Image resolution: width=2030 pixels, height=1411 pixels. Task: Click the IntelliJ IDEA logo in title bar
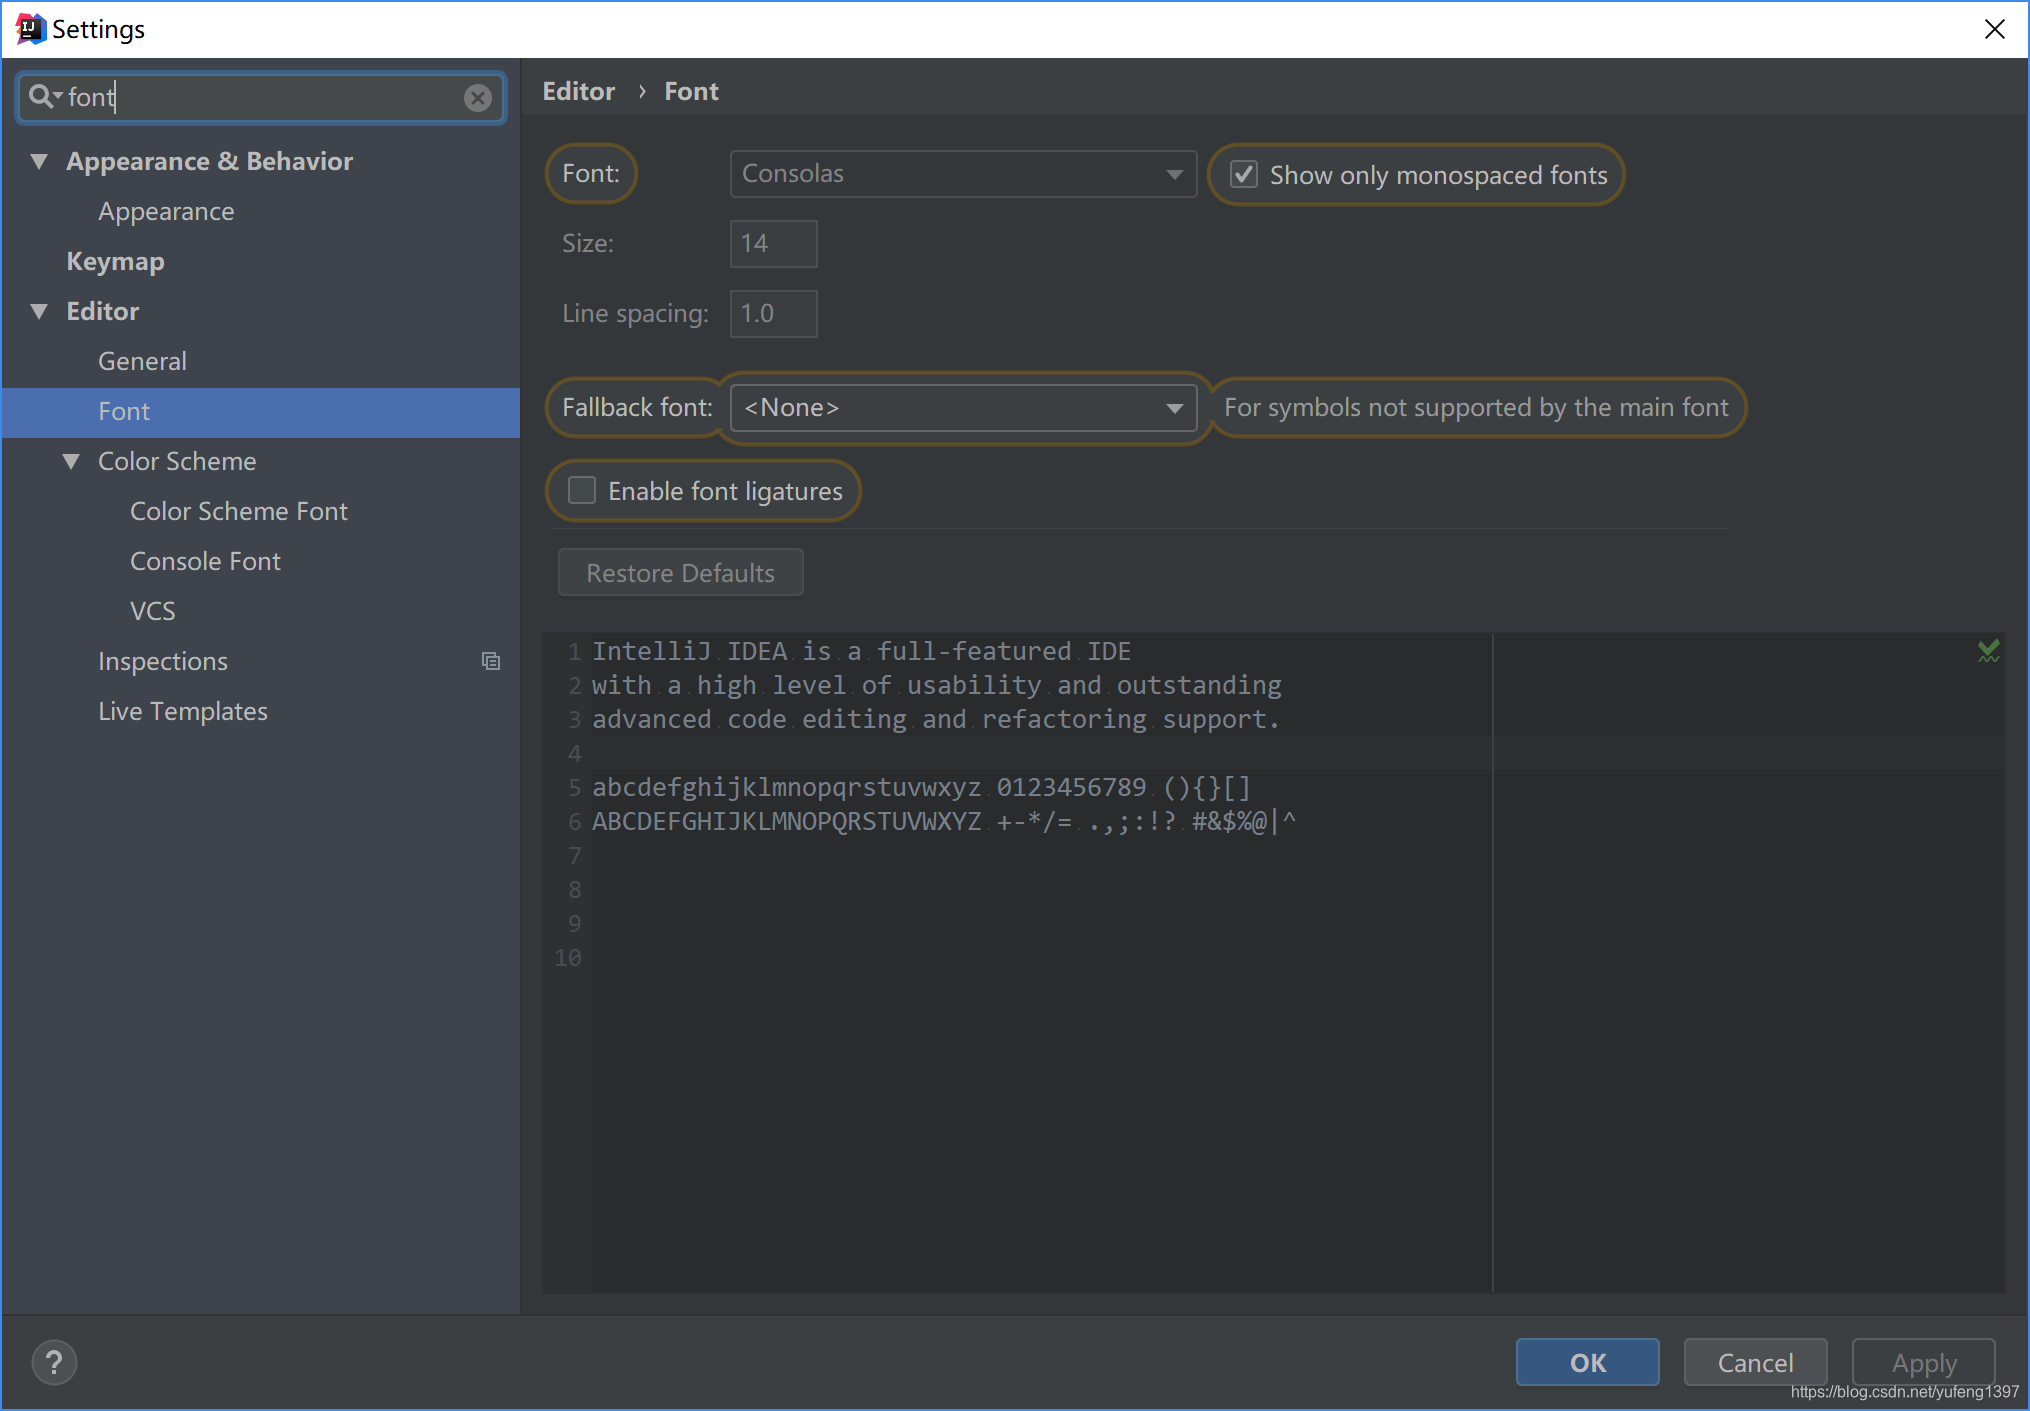(30, 29)
